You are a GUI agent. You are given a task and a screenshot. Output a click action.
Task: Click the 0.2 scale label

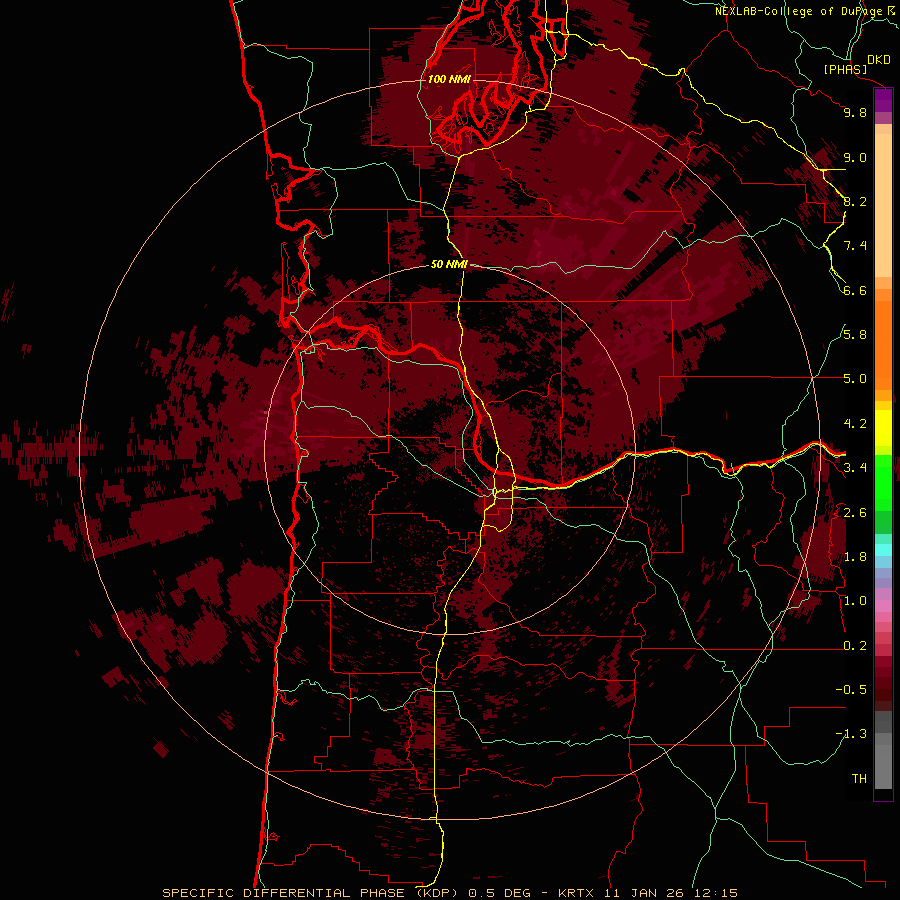tap(855, 646)
